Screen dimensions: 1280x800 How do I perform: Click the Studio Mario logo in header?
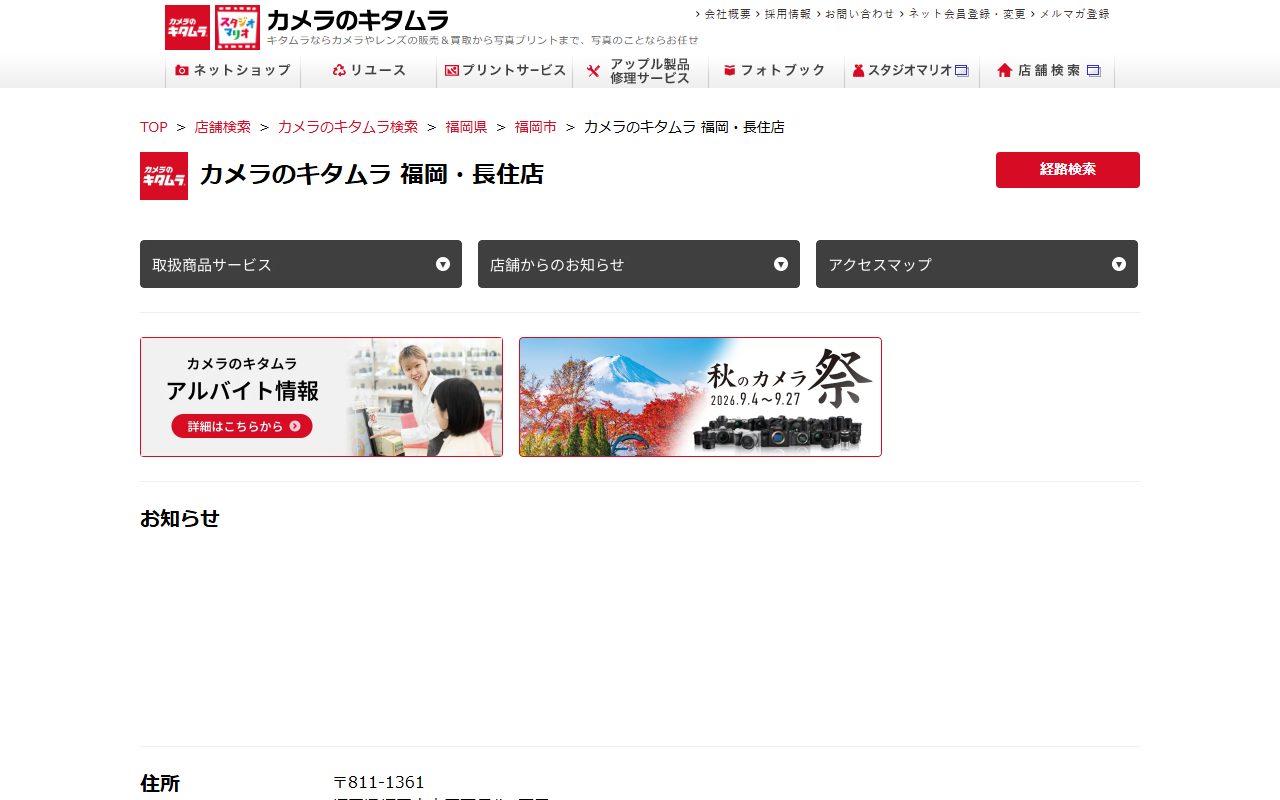(237, 27)
